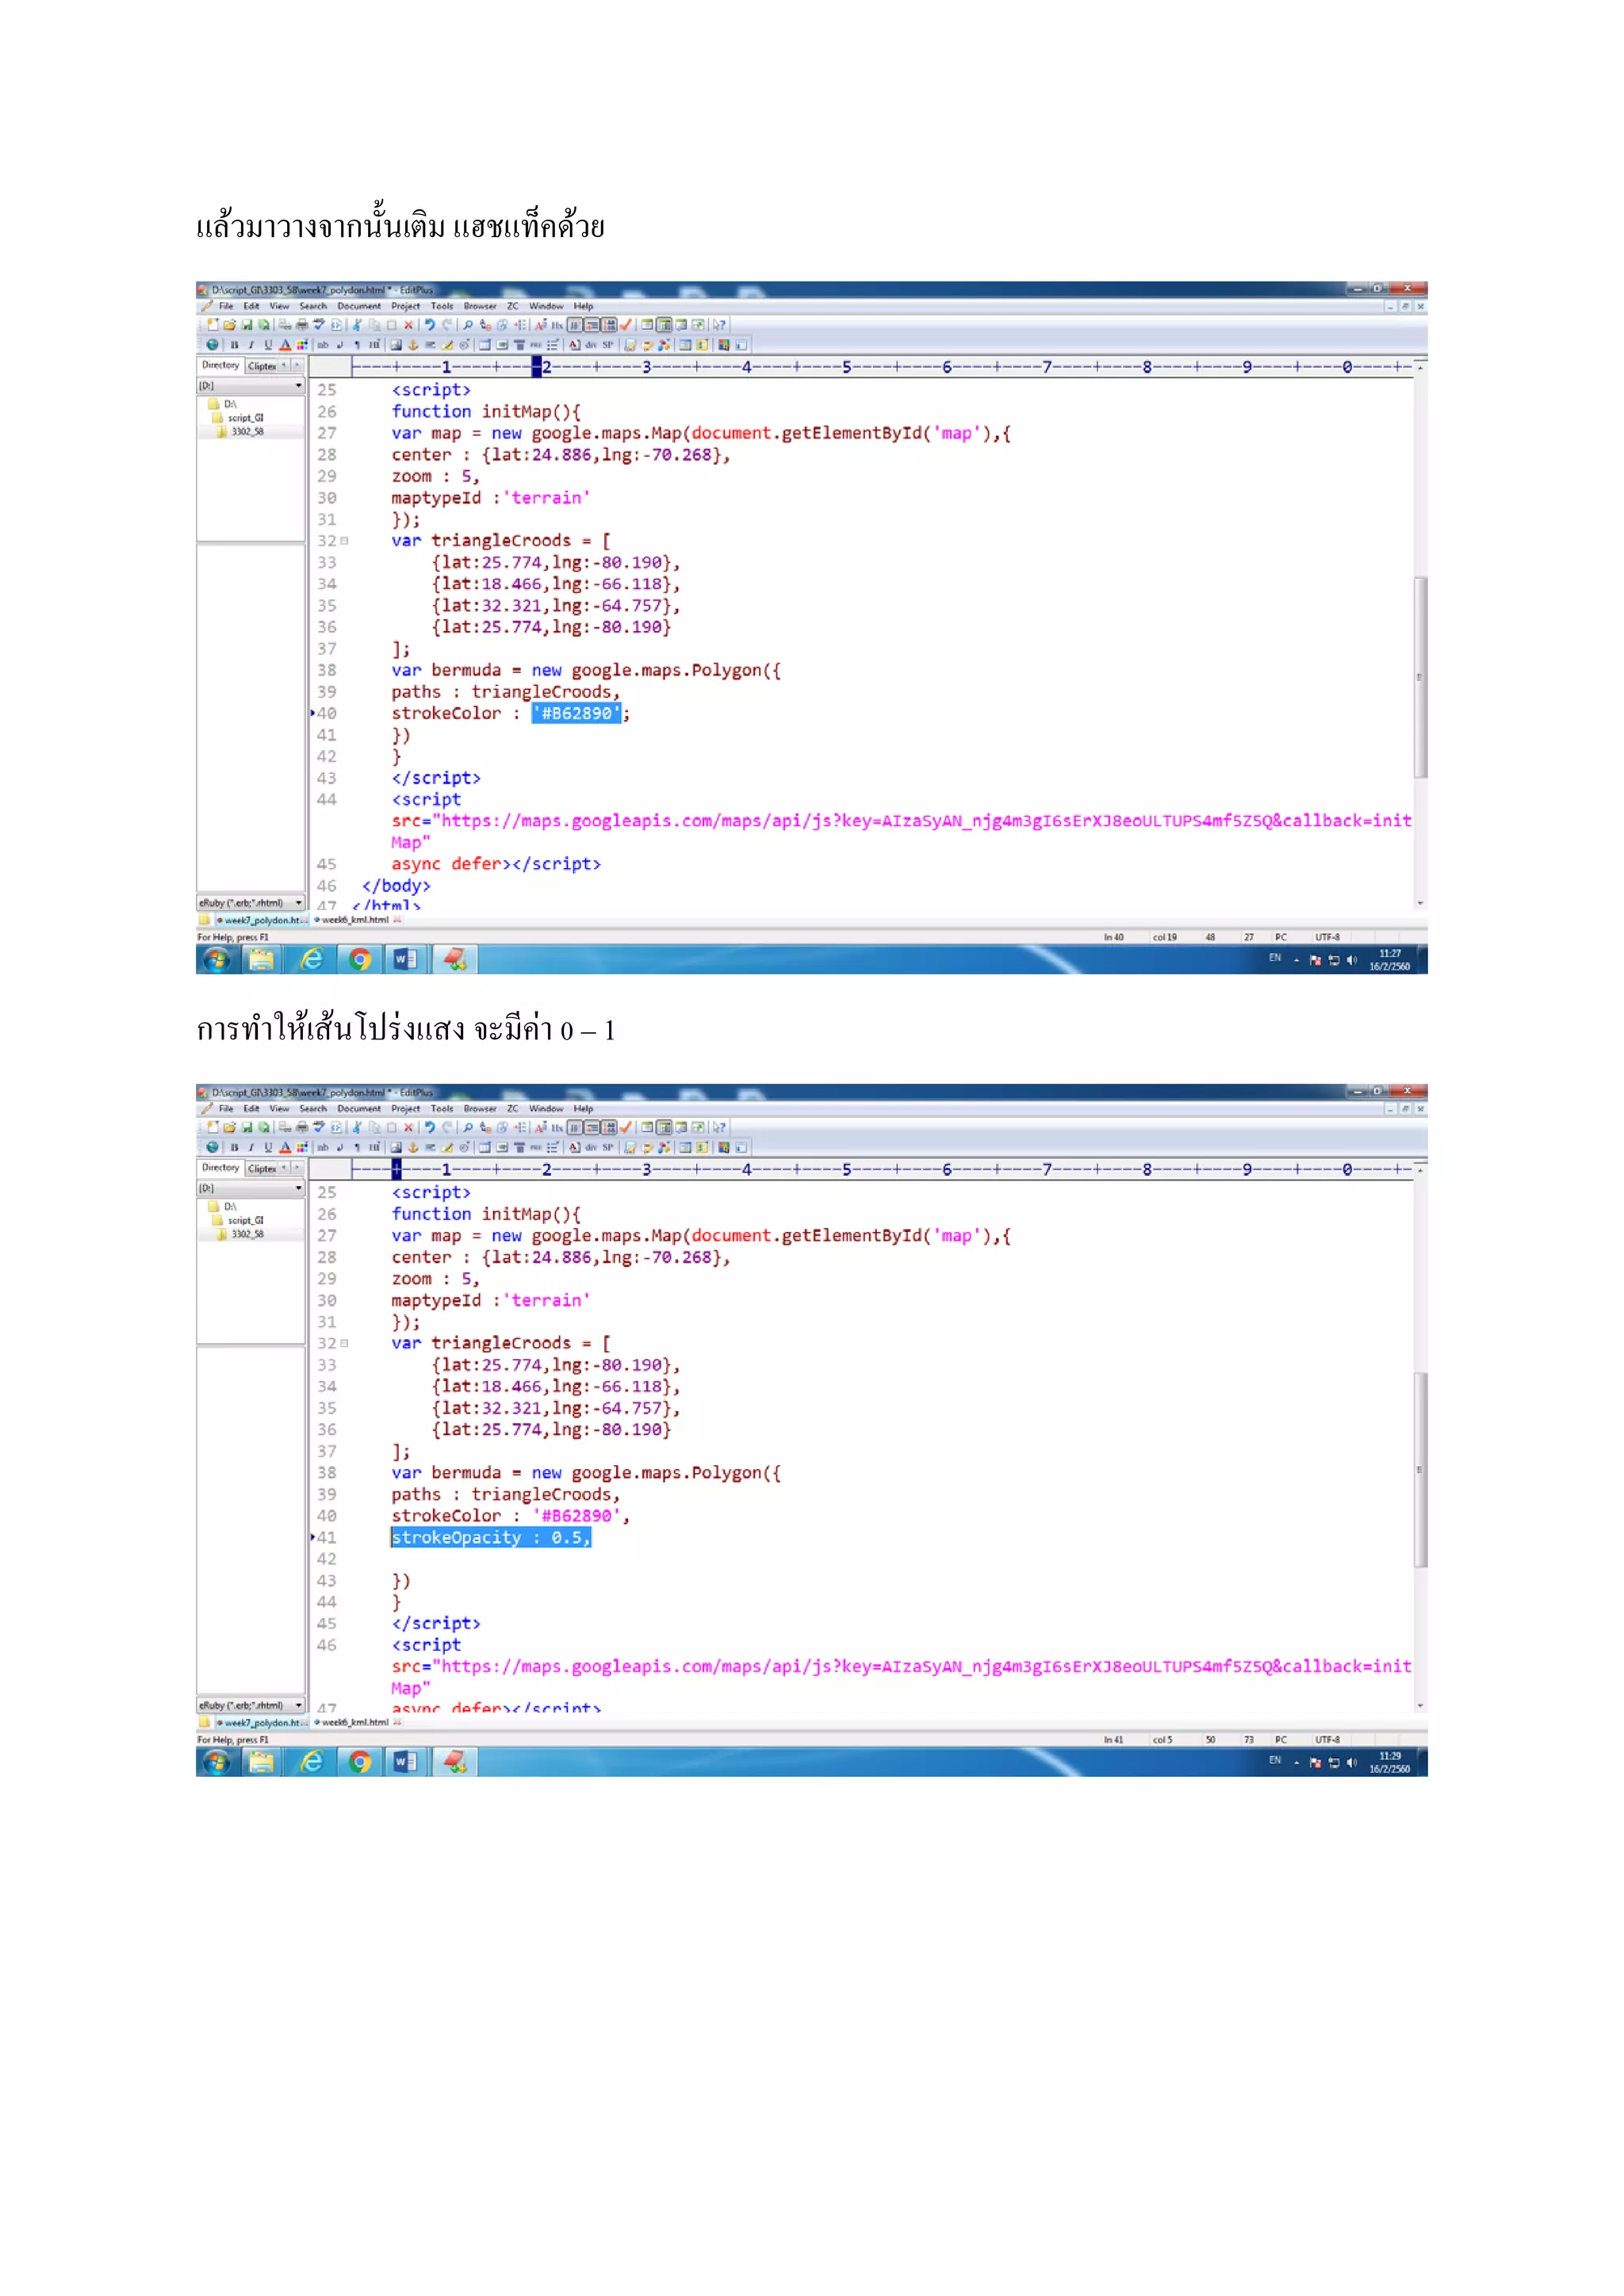Click Chrome icon on taskbar showing 11:27
This screenshot has width=1624, height=2296.
click(360, 960)
